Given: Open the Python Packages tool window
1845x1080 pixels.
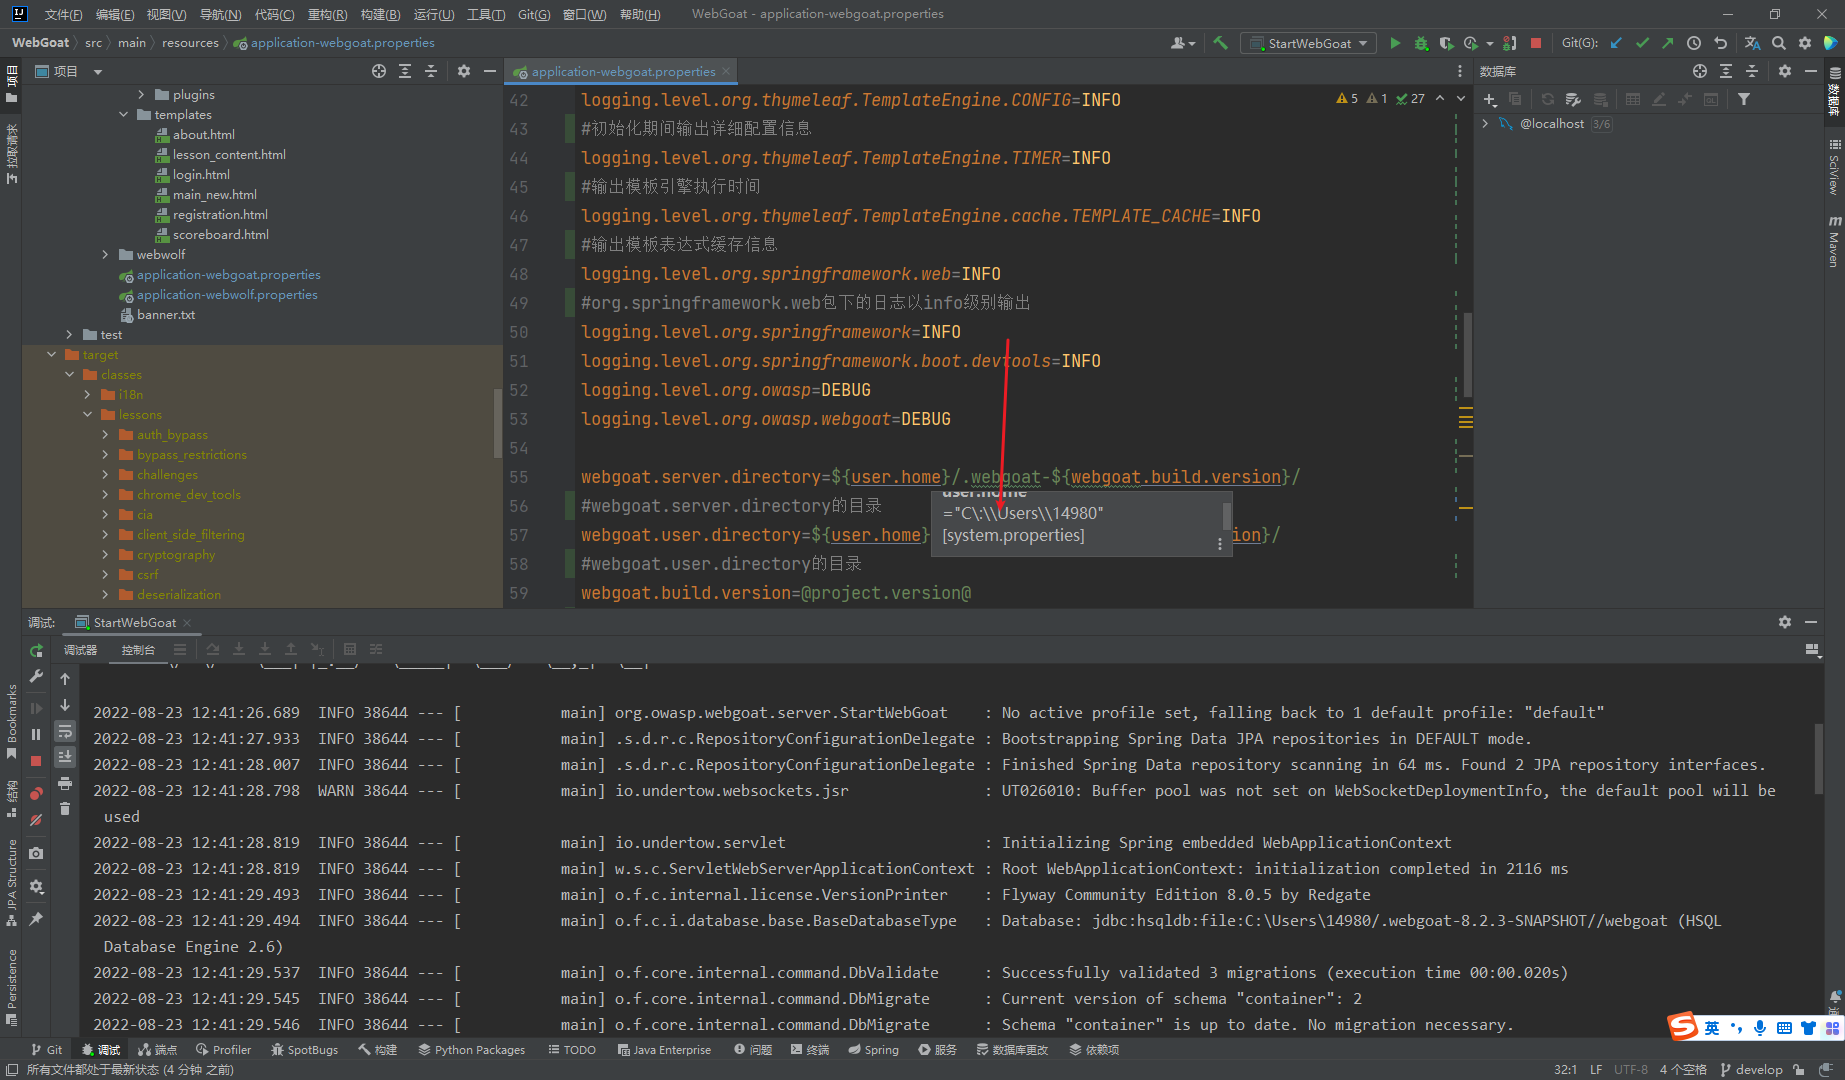Looking at the screenshot, I should coord(471,1050).
